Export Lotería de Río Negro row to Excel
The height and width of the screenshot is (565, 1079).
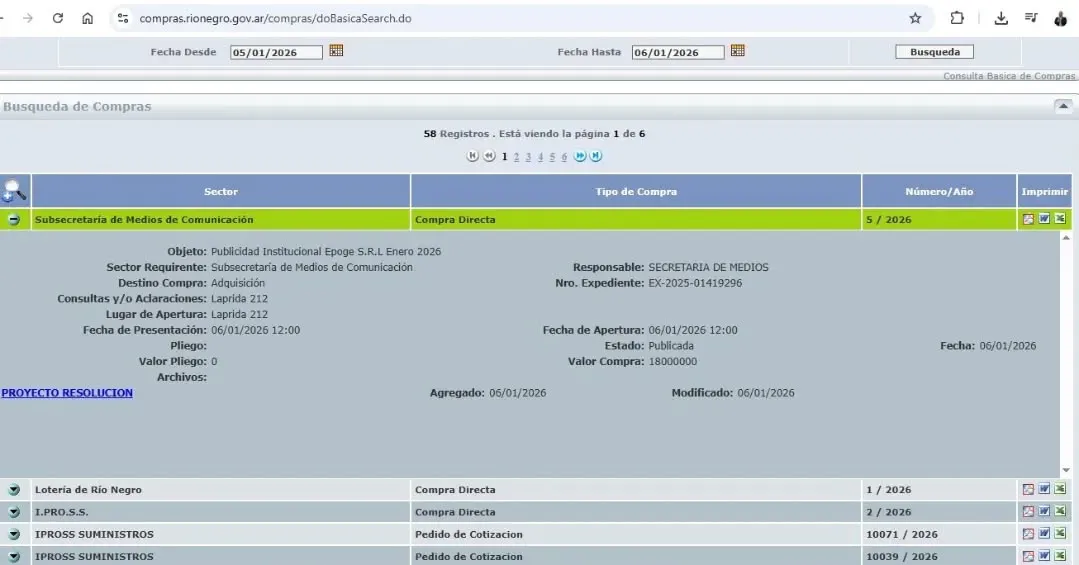(x=1060, y=489)
